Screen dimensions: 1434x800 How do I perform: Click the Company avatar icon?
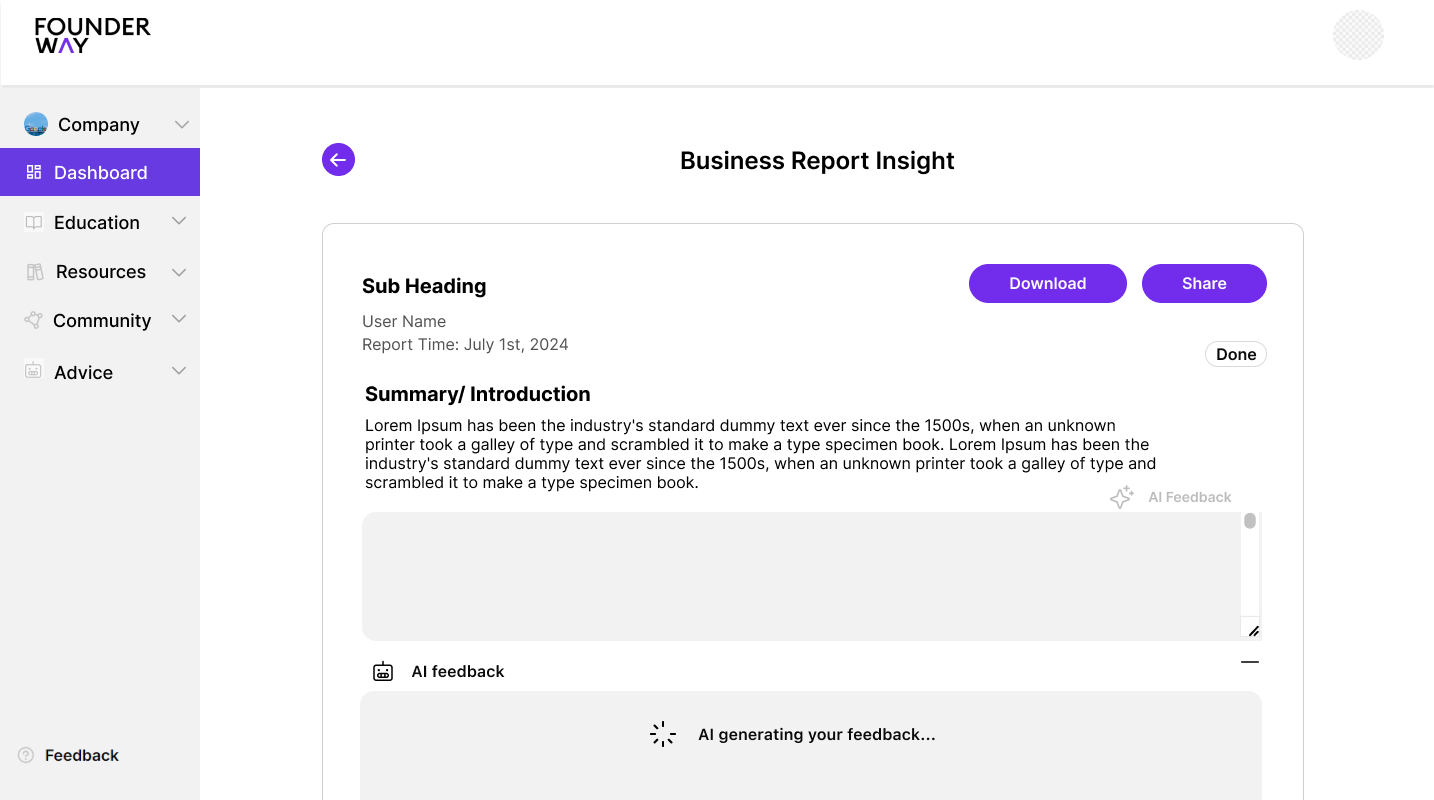pyautogui.click(x=36, y=124)
